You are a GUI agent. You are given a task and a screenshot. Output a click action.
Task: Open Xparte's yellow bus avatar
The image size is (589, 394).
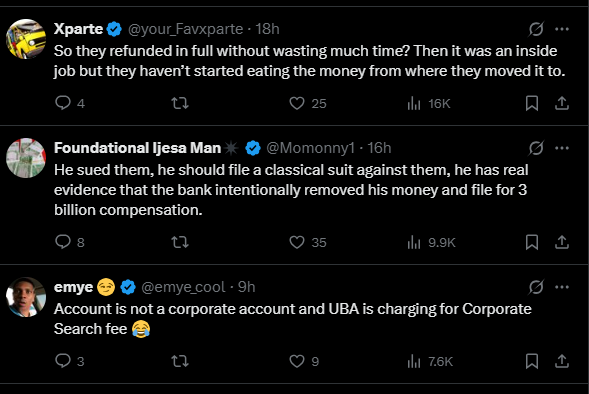[26, 39]
